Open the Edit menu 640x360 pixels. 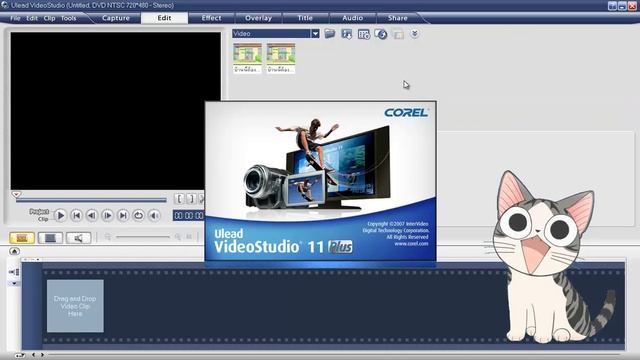pos(32,18)
